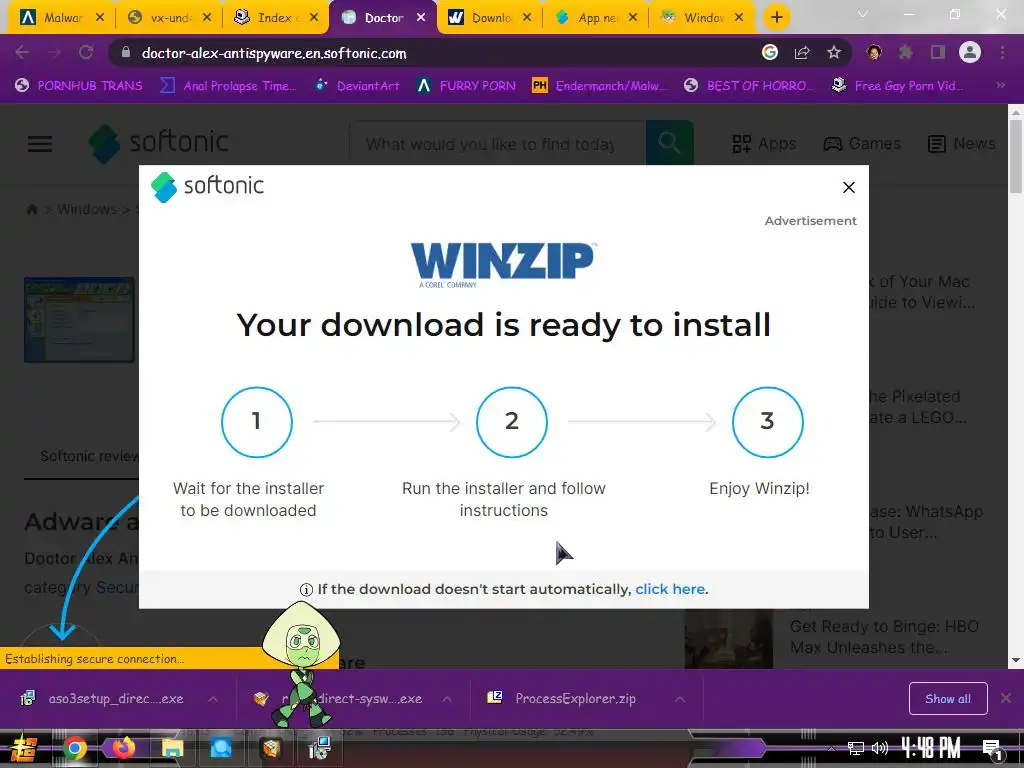Click the WinZip logo in the advertisement
This screenshot has width=1024, height=768.
(503, 264)
